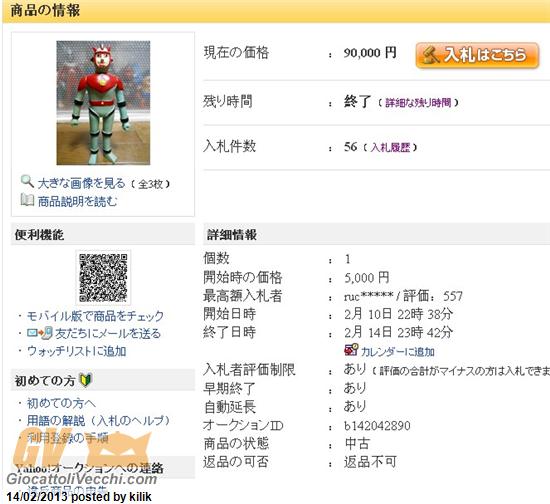
Task: Click the open book icon beside 商品説明を読む
Action: pyautogui.click(x=27, y=200)
